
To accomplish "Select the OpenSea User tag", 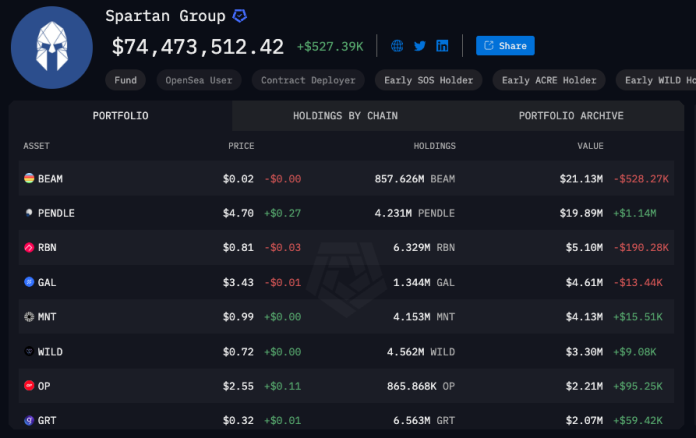I will [196, 80].
